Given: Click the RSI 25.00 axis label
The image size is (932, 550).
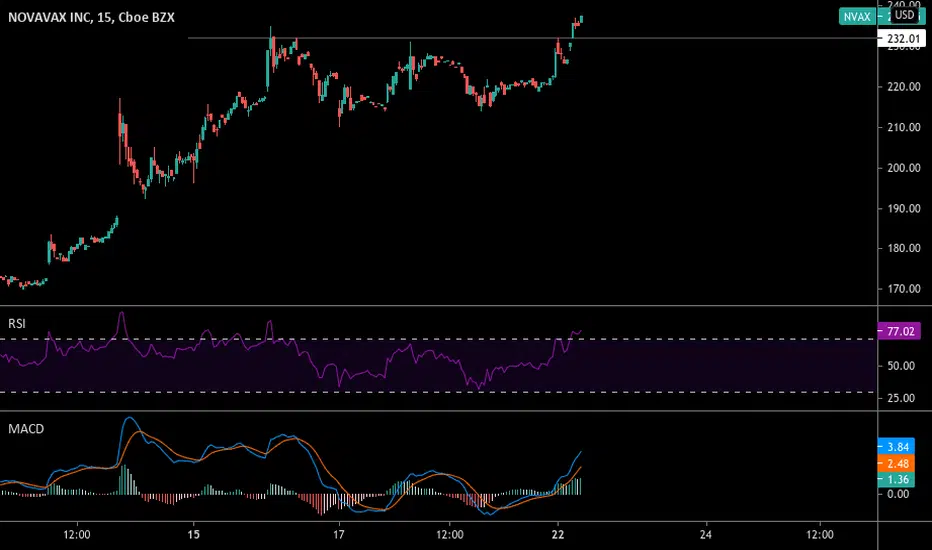Looking at the screenshot, I should [x=901, y=398].
